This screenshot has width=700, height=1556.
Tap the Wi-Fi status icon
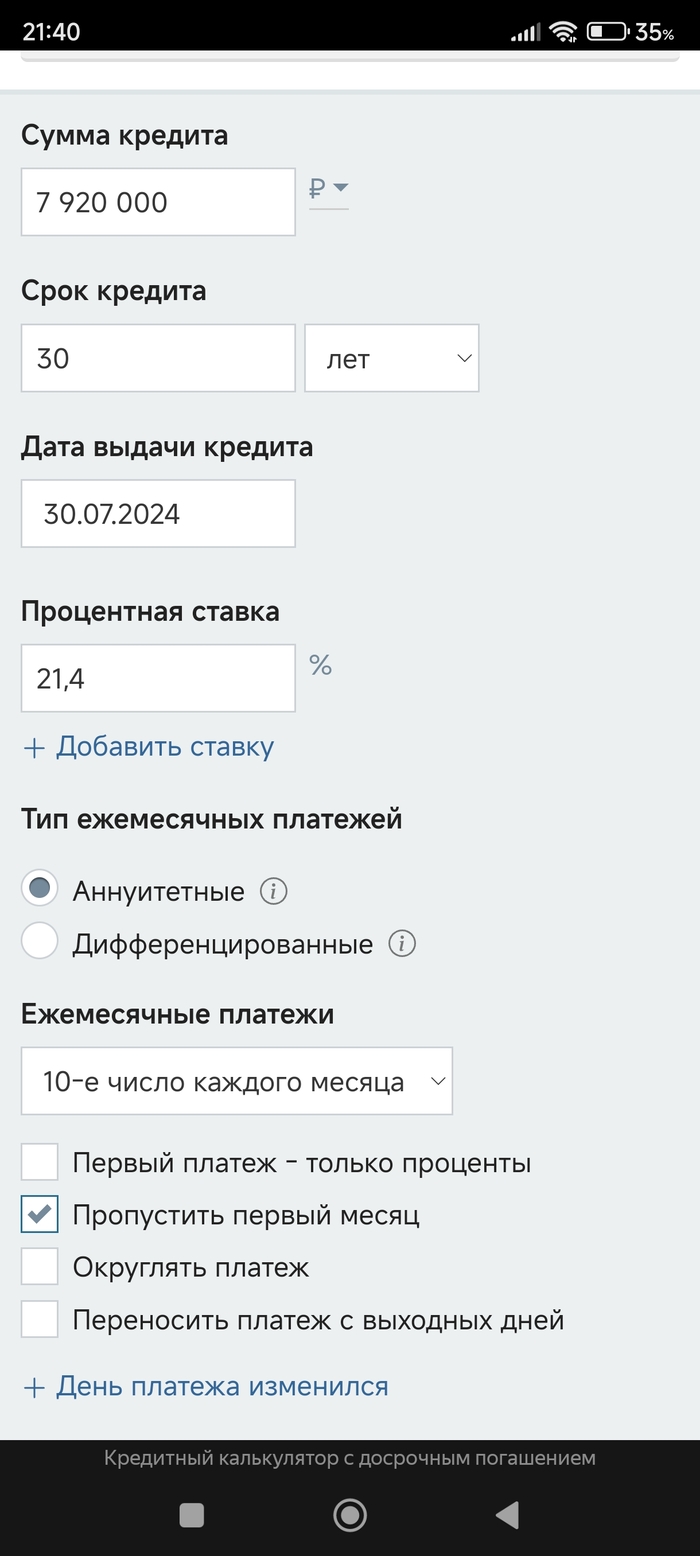point(563,32)
